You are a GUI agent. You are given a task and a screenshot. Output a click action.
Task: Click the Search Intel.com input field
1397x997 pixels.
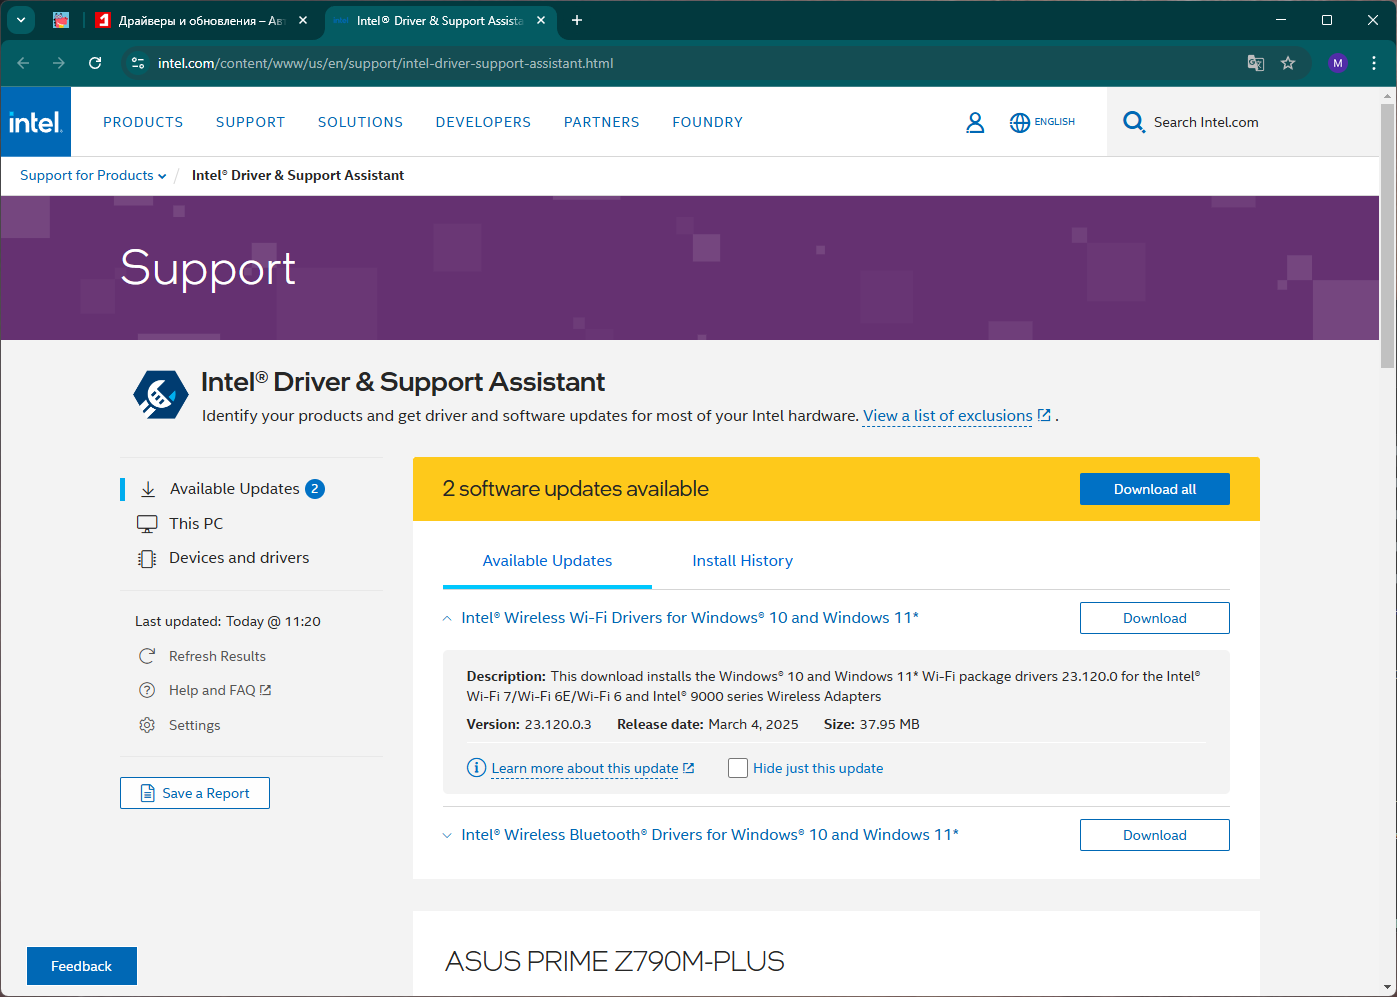(1241, 122)
